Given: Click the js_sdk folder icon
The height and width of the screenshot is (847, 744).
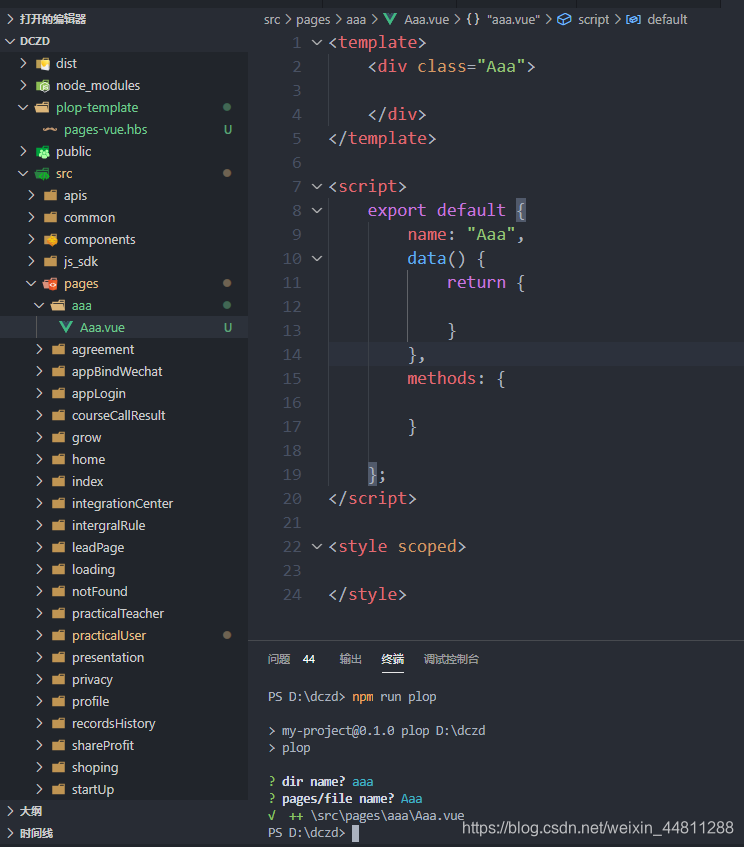Looking at the screenshot, I should click(x=51, y=261).
